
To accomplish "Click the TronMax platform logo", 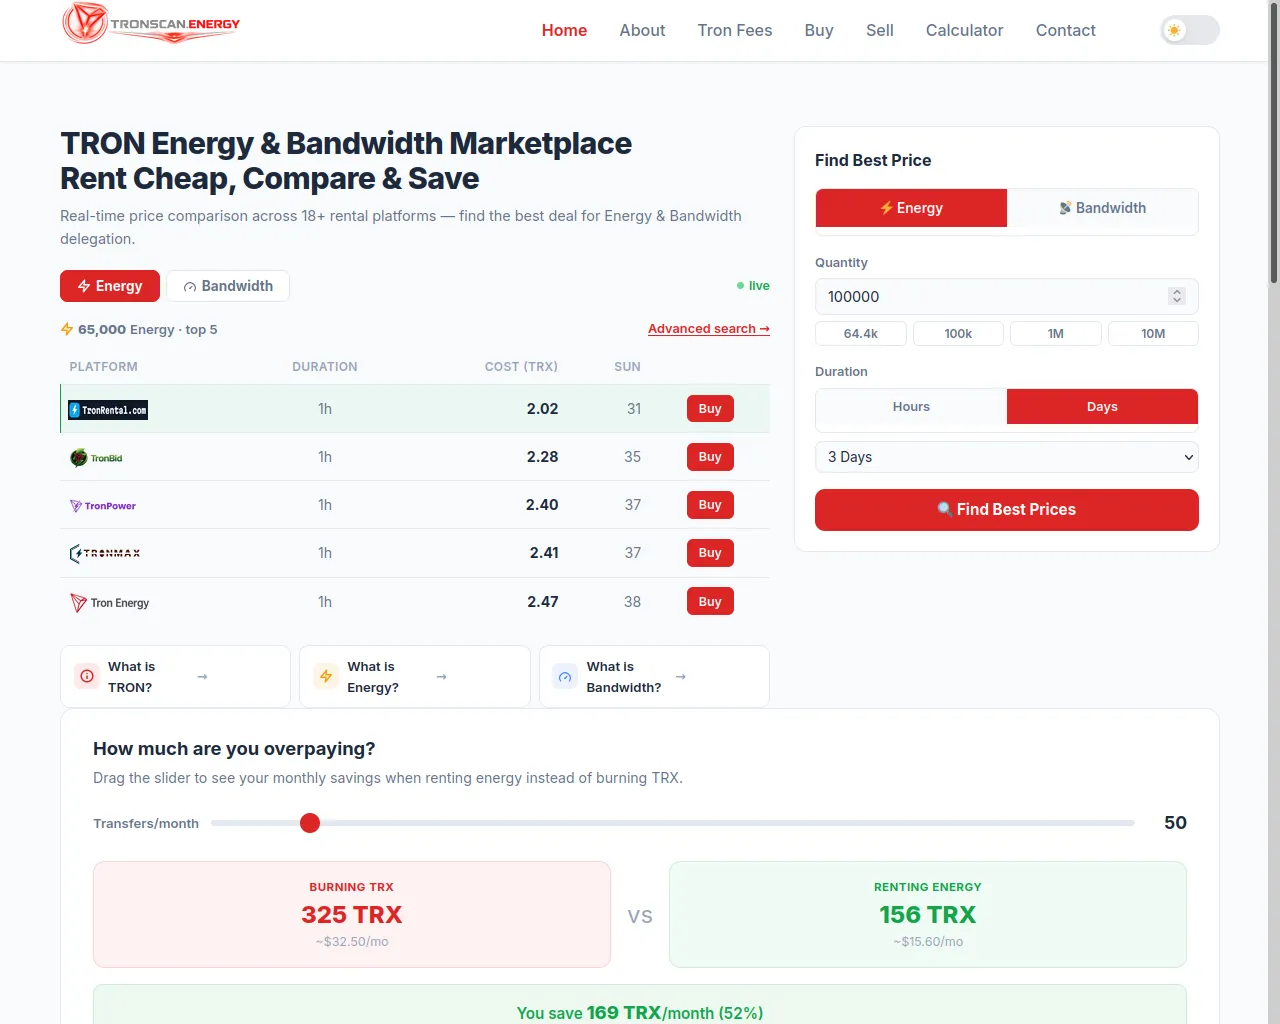I will click(x=104, y=553).
